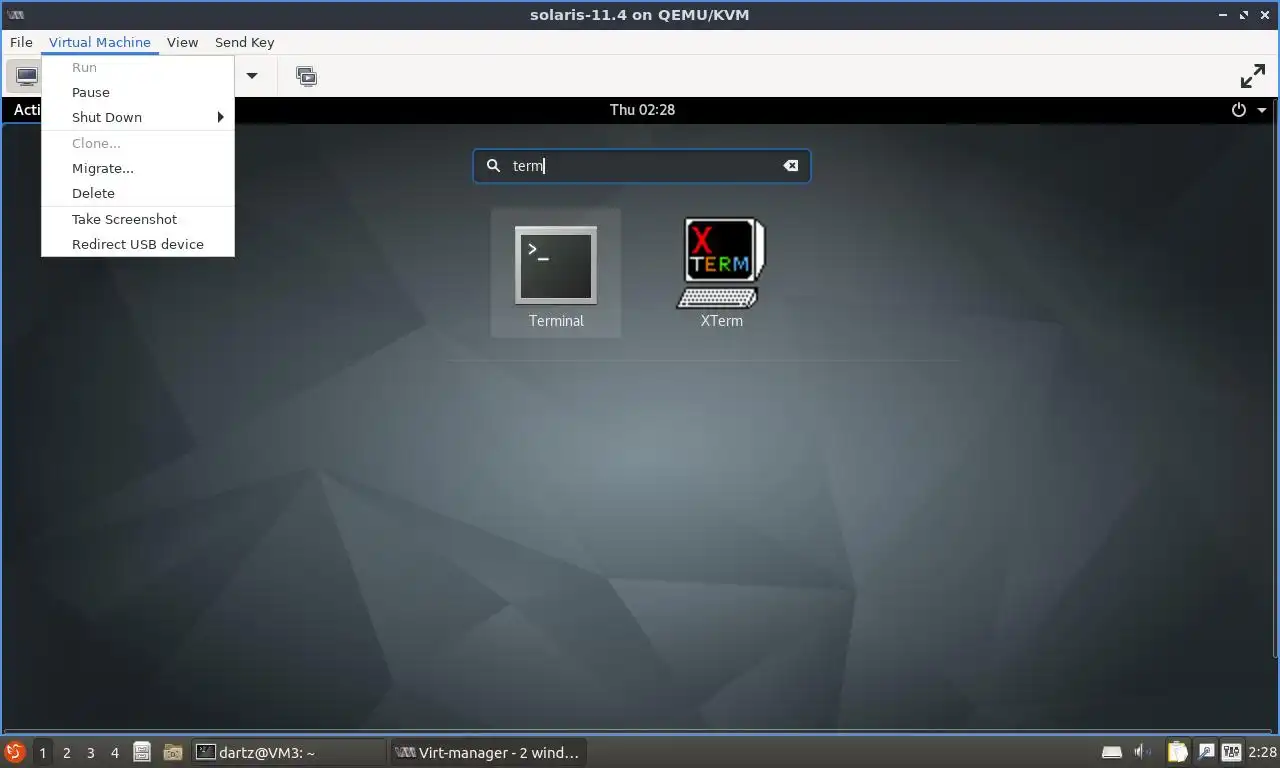Click the magnifier icon in search box
The image size is (1280, 768).
493,166
